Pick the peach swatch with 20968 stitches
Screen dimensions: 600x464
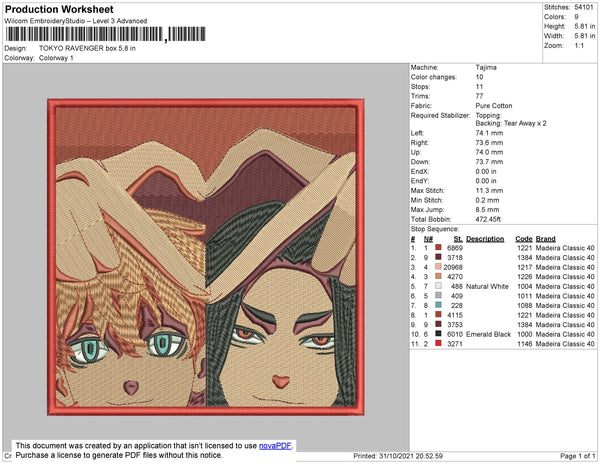(x=439, y=267)
